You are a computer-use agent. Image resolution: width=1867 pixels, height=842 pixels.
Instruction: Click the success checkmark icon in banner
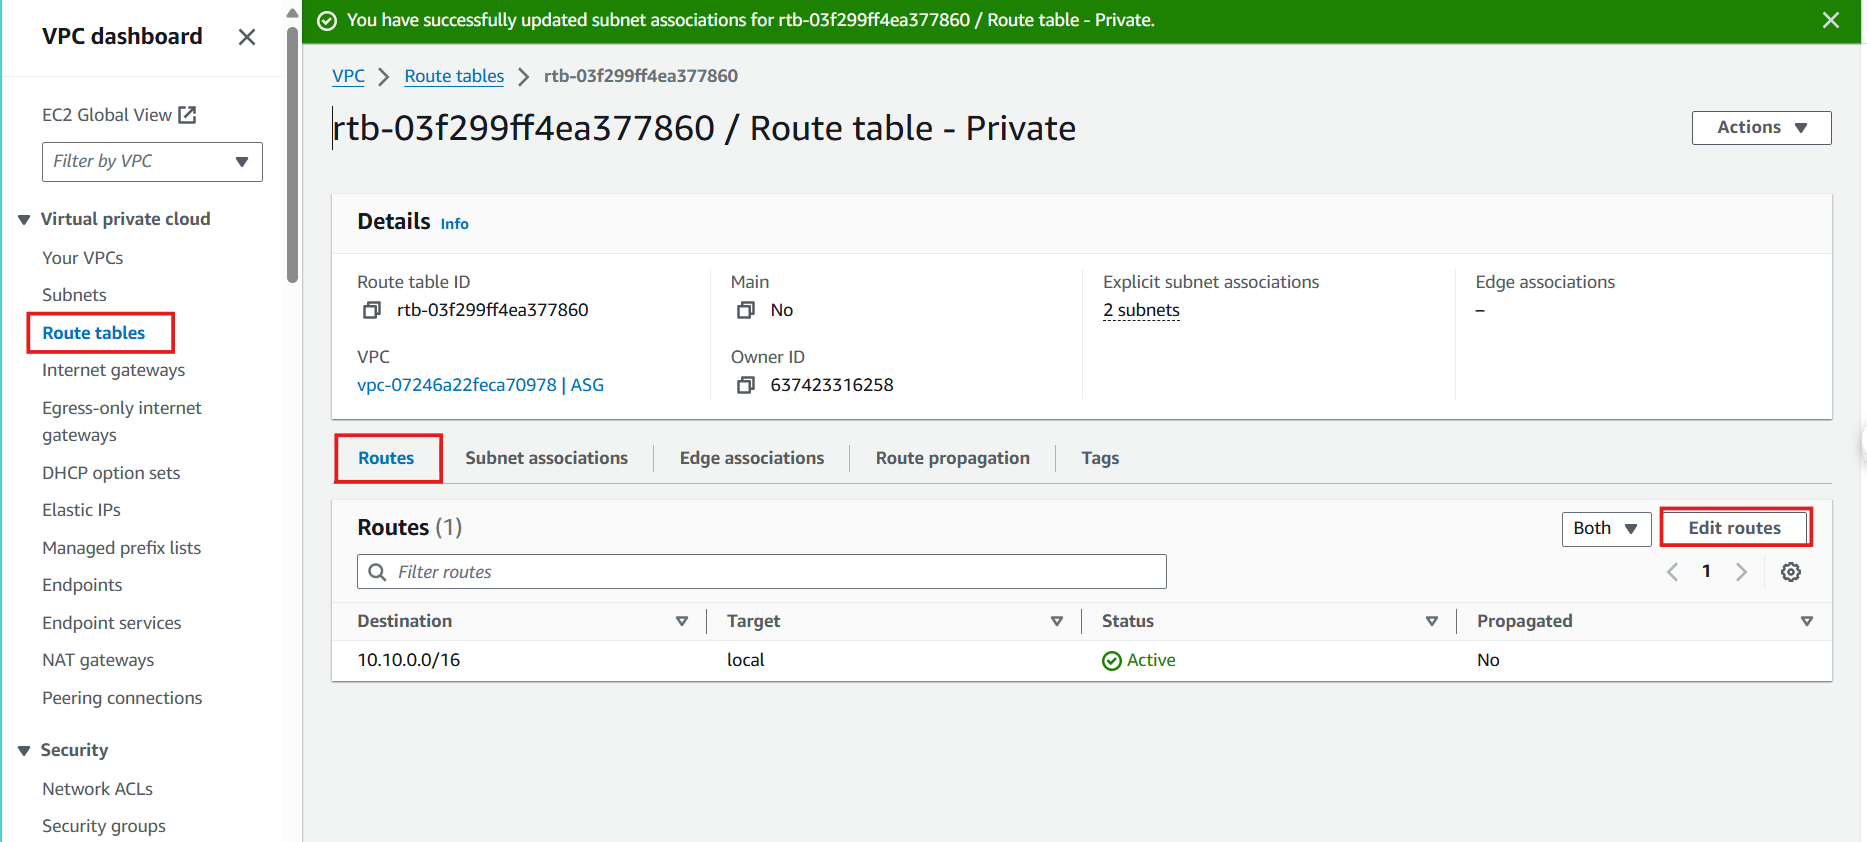tap(326, 21)
